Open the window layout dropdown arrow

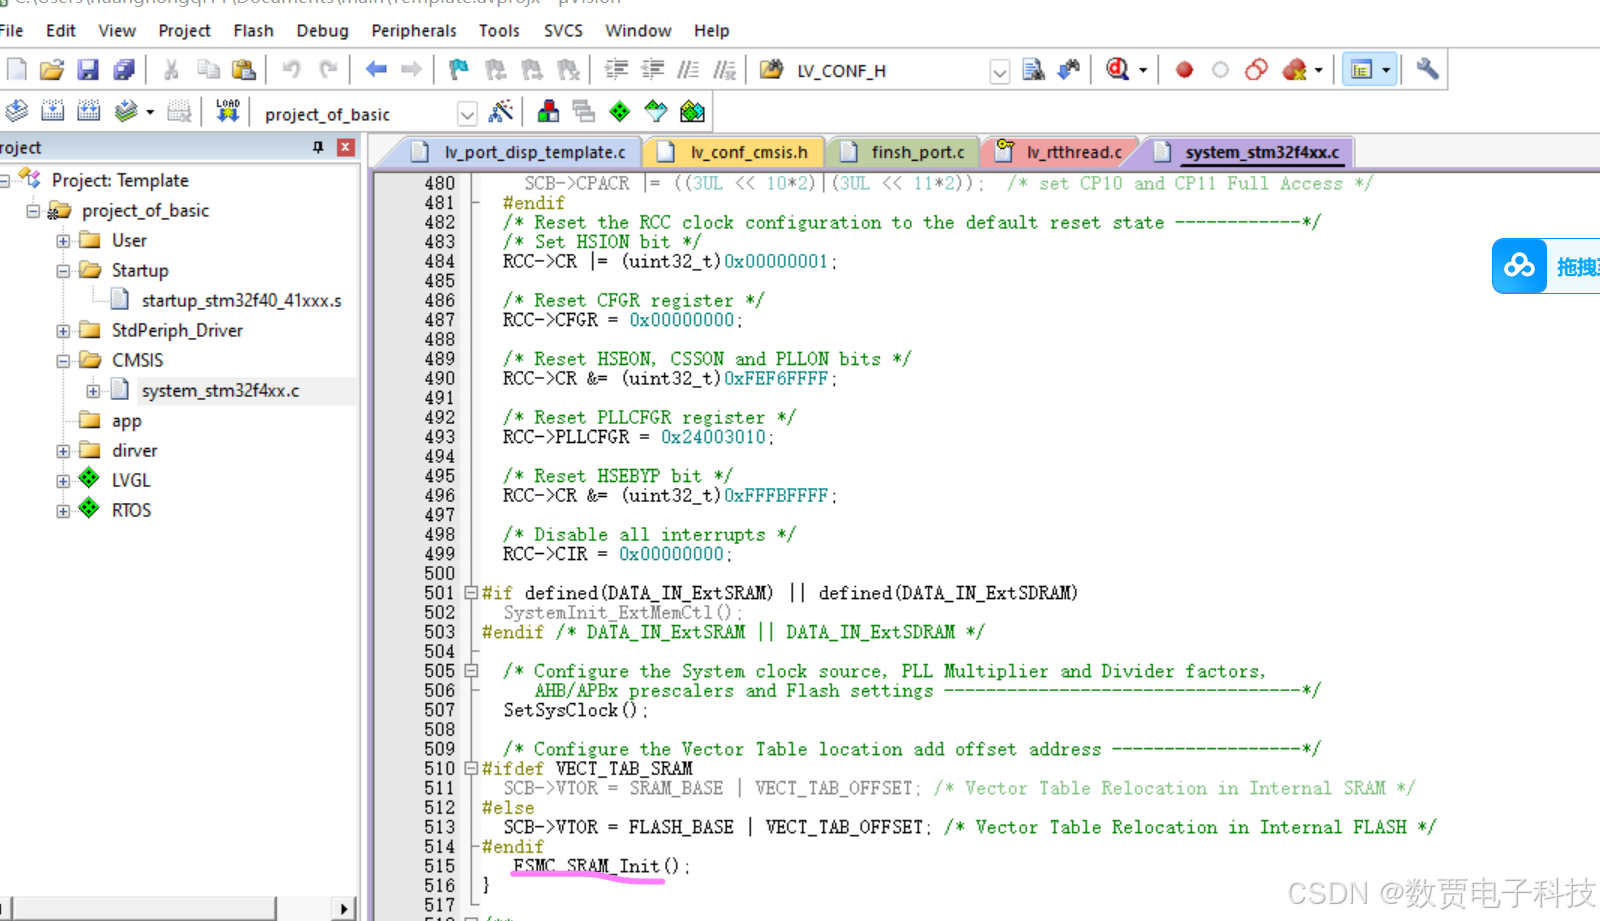(x=1386, y=70)
